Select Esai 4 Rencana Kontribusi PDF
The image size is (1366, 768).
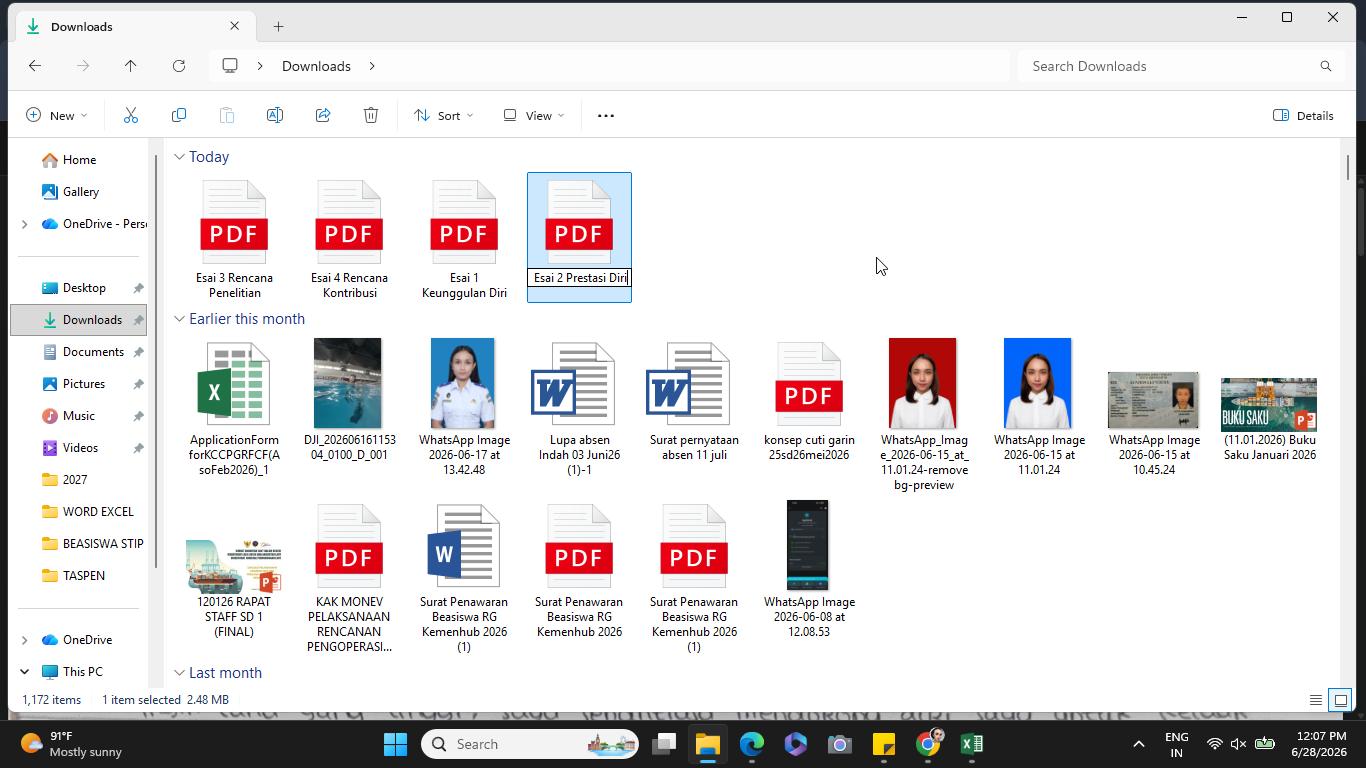click(x=349, y=239)
